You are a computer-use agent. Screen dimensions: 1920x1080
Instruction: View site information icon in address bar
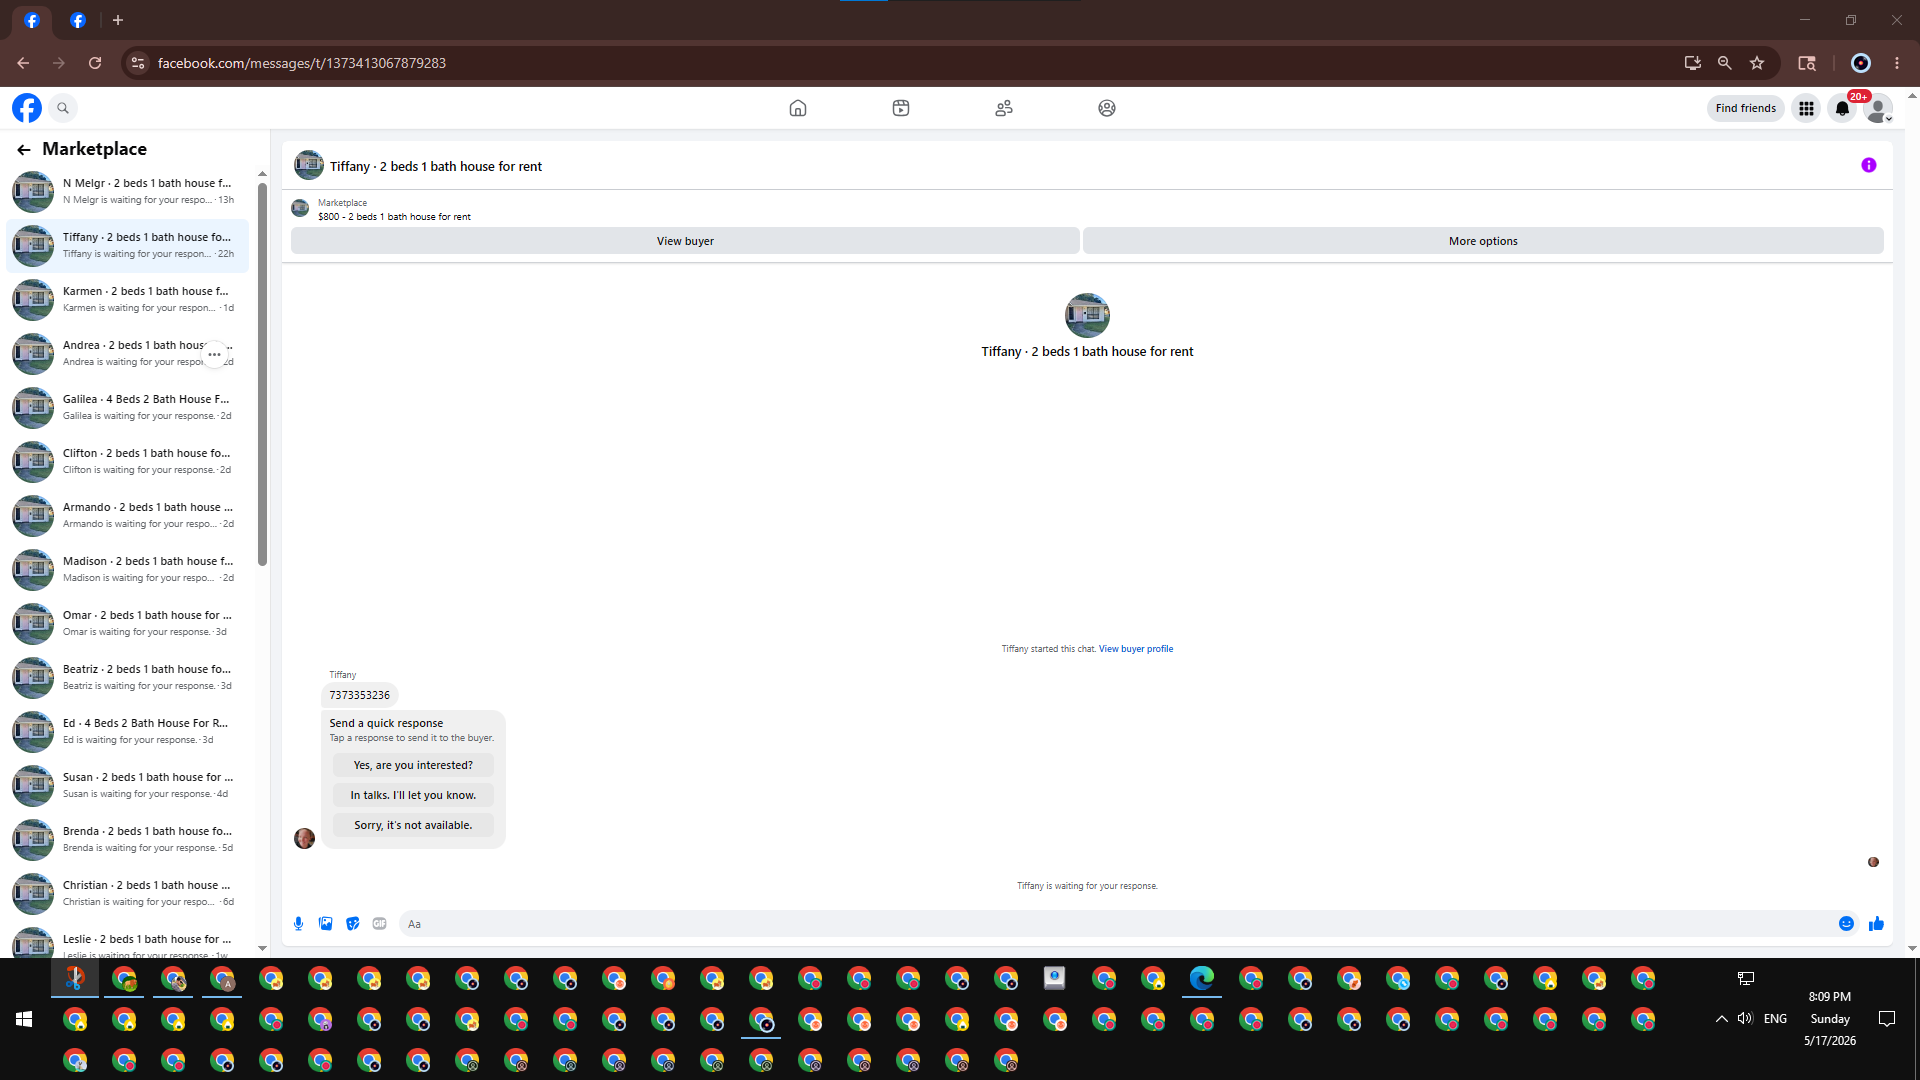pos(138,63)
